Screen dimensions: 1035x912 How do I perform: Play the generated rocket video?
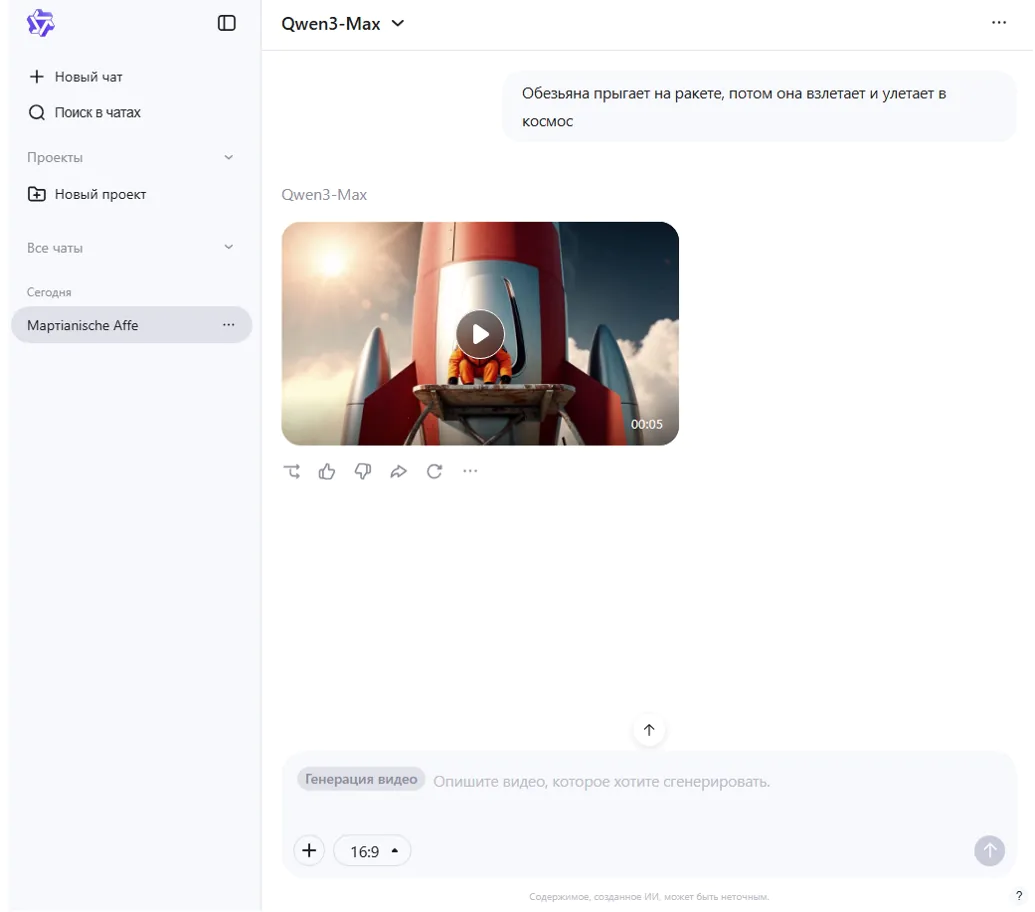[480, 334]
